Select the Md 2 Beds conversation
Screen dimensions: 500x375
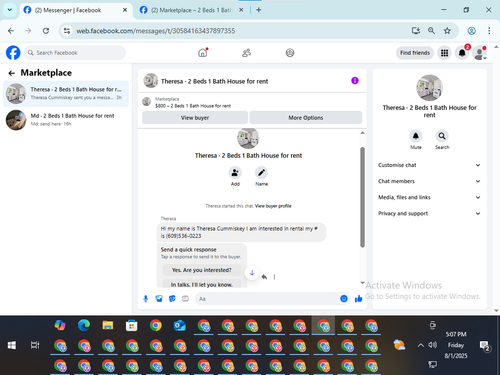pos(66,120)
